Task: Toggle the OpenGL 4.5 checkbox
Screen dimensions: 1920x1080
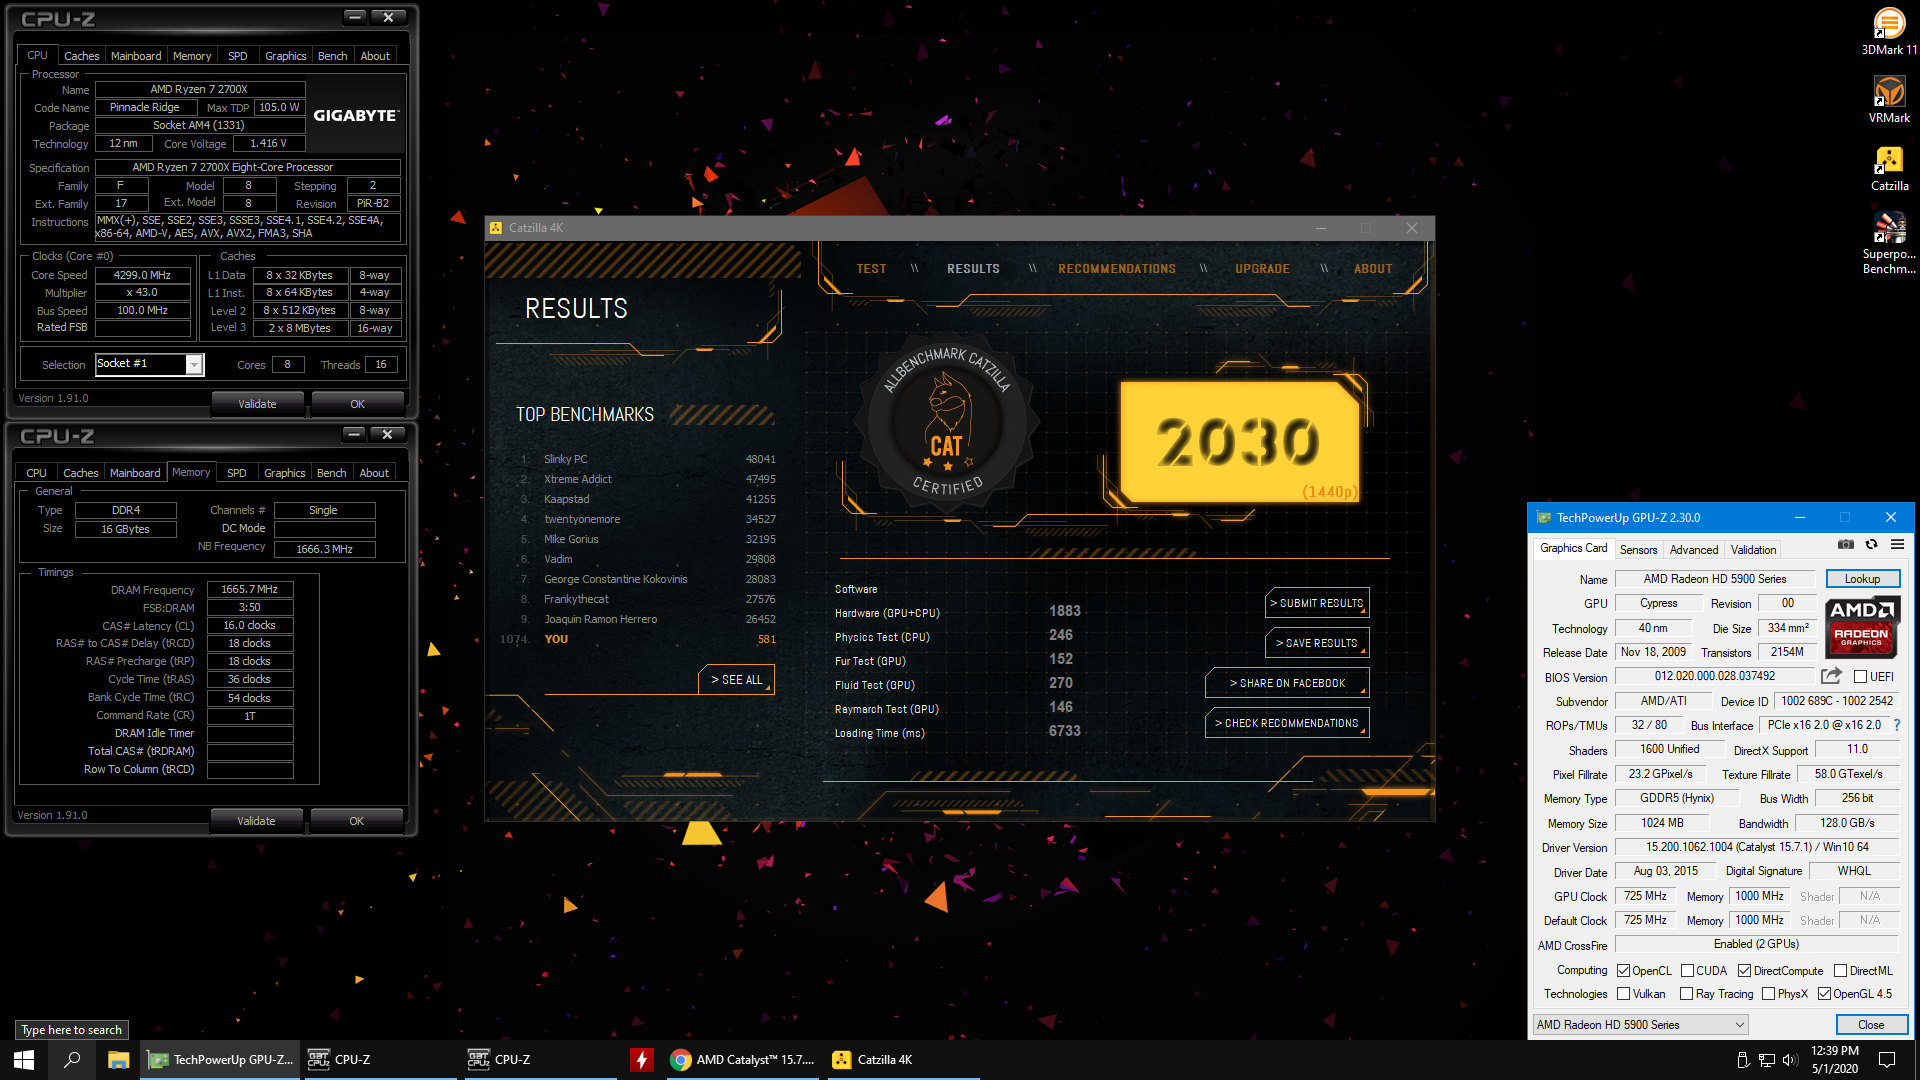Action: pos(1824,993)
